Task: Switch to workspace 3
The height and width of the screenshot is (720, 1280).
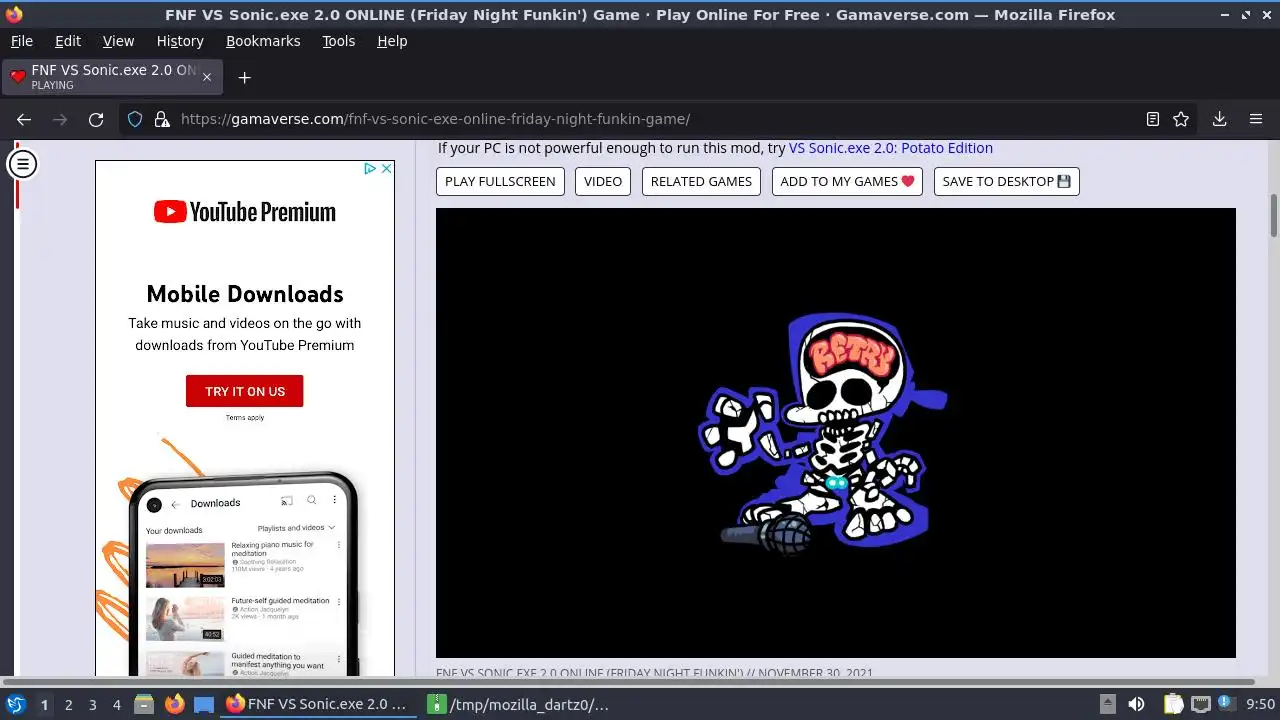Action: click(x=92, y=704)
